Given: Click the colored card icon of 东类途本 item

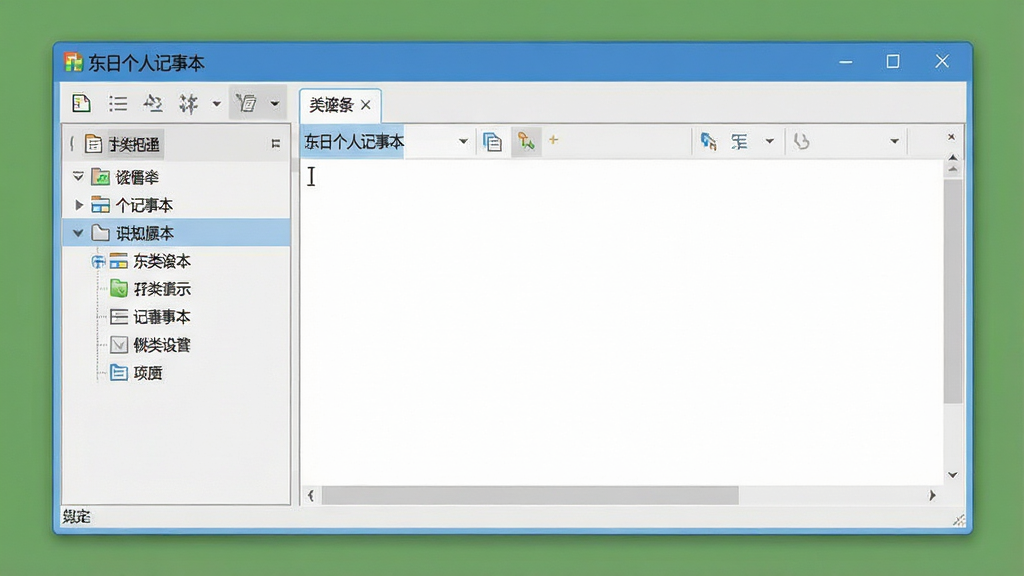Looking at the screenshot, I should [118, 261].
